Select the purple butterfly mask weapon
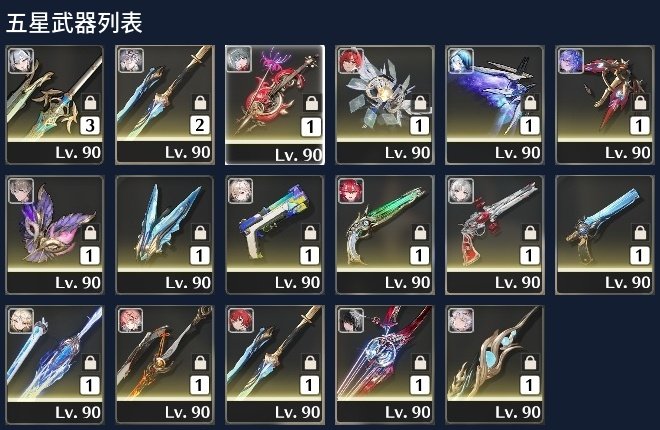The height and width of the screenshot is (430, 660). point(55,235)
